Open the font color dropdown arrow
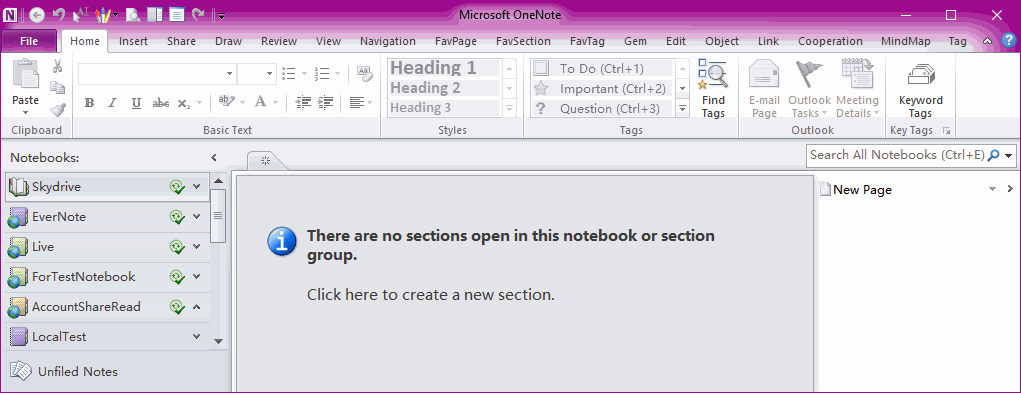The width and height of the screenshot is (1021, 393). (x=275, y=103)
